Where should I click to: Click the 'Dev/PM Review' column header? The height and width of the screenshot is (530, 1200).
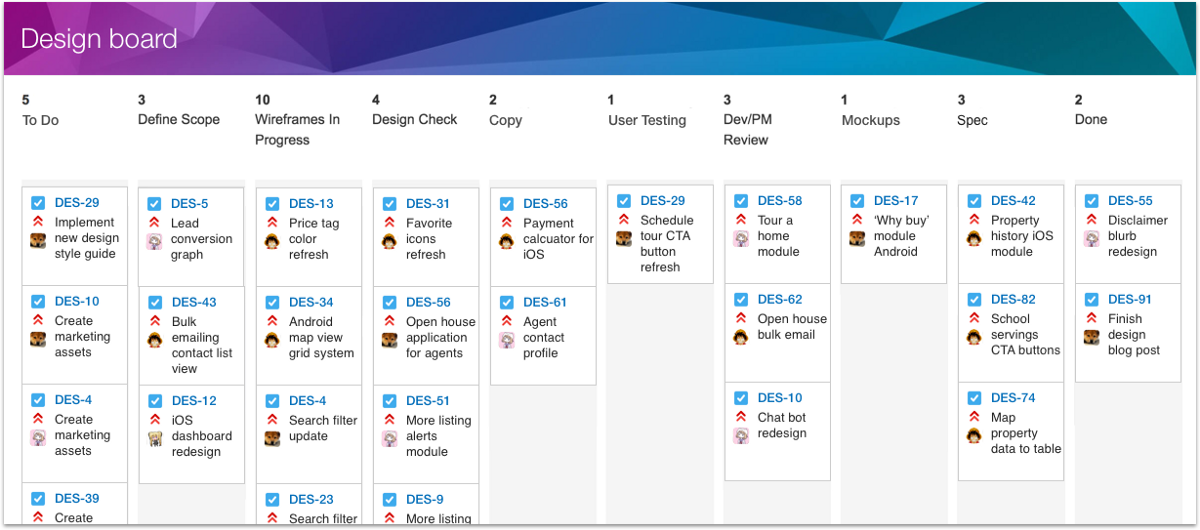click(747, 129)
